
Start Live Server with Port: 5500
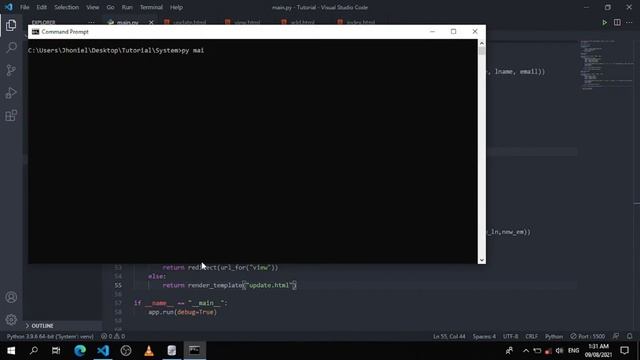tap(588, 336)
